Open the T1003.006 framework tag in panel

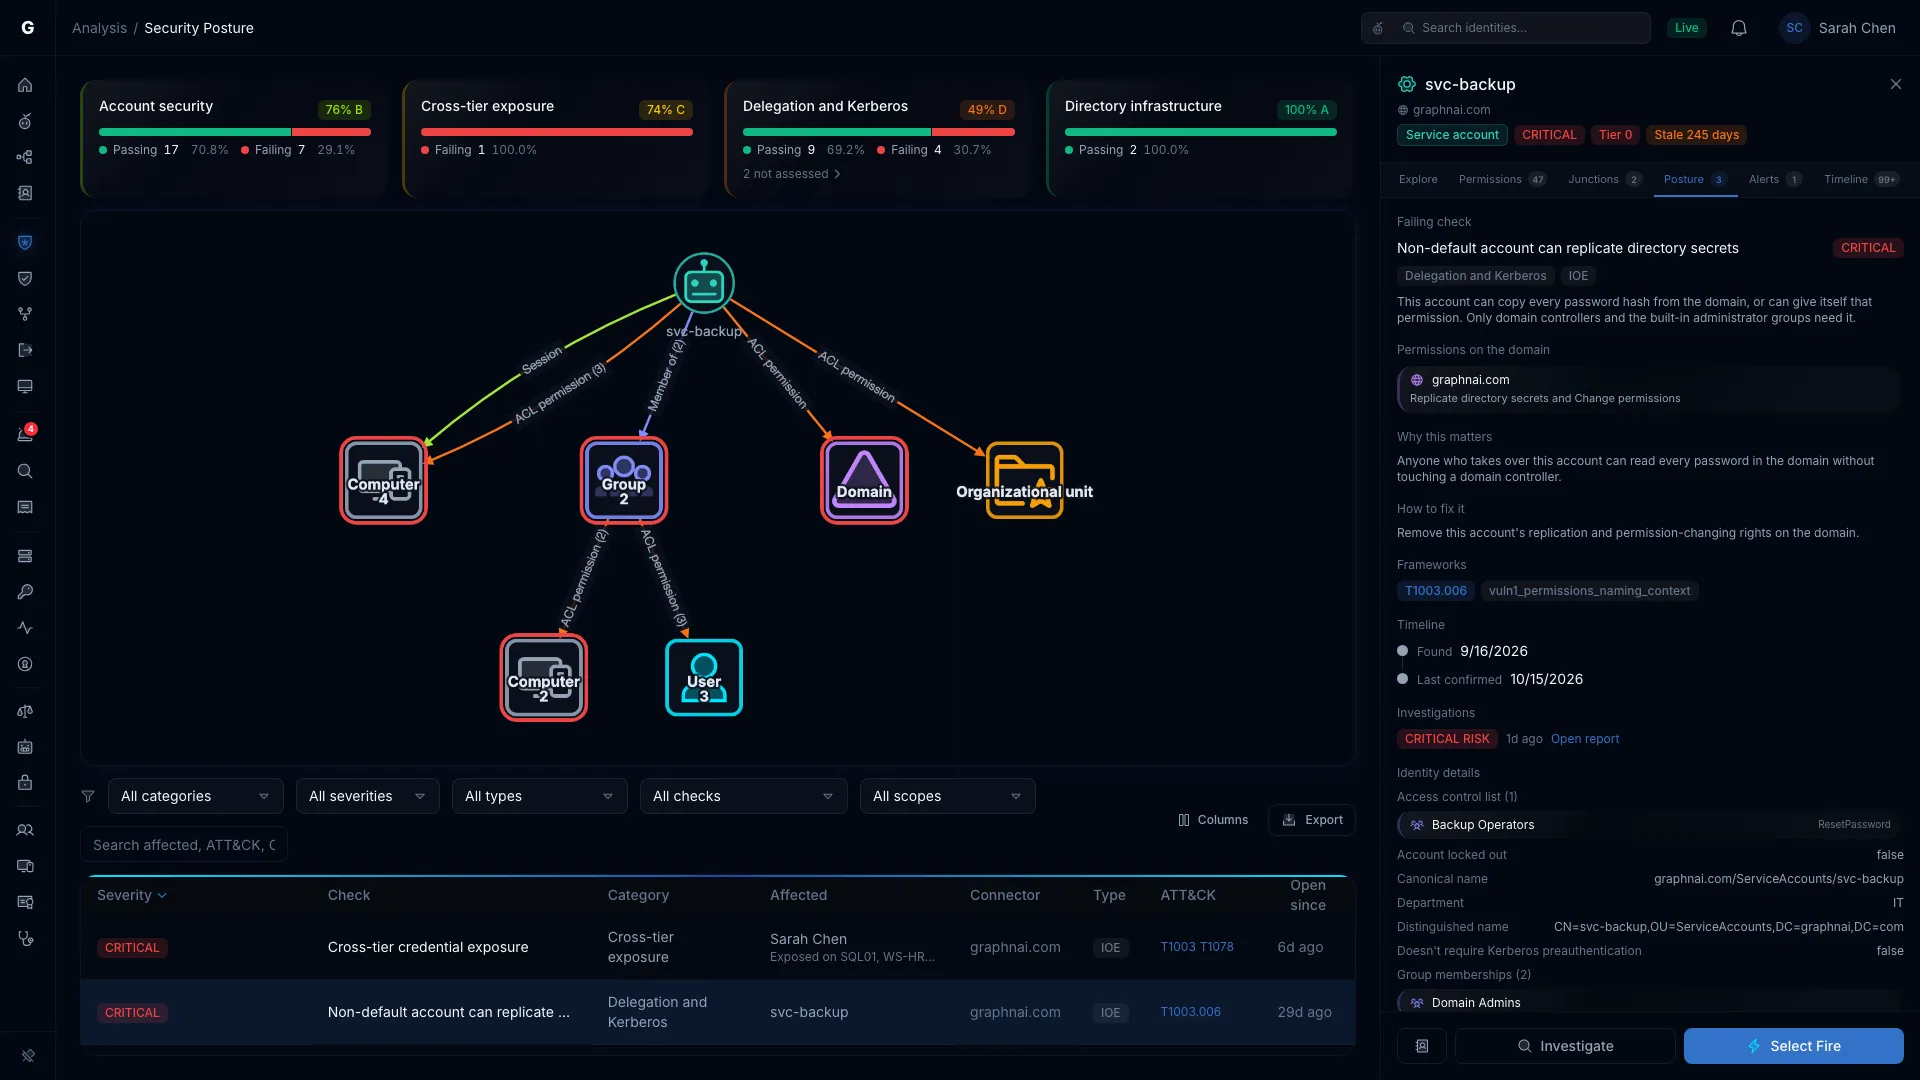click(1436, 591)
